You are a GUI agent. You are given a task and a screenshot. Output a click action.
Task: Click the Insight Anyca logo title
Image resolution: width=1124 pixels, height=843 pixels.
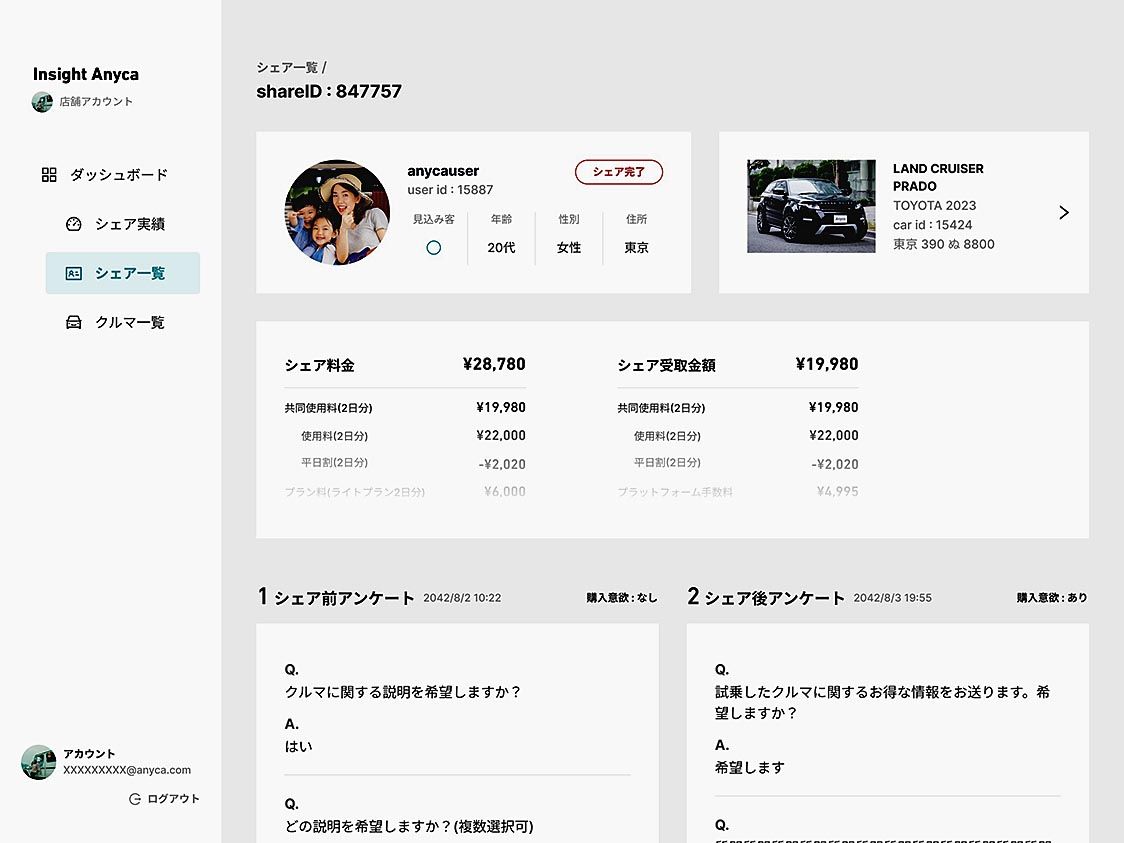(x=86, y=74)
